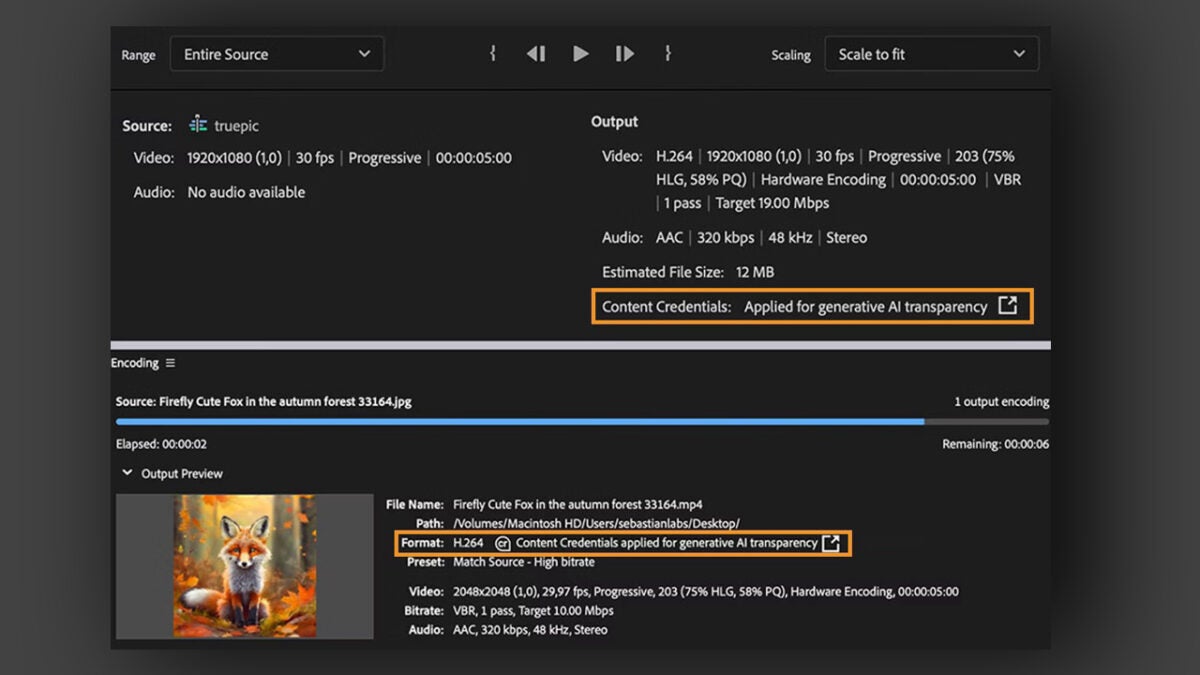Select the Encoding panel tab
1200x675 pixels.
point(134,363)
